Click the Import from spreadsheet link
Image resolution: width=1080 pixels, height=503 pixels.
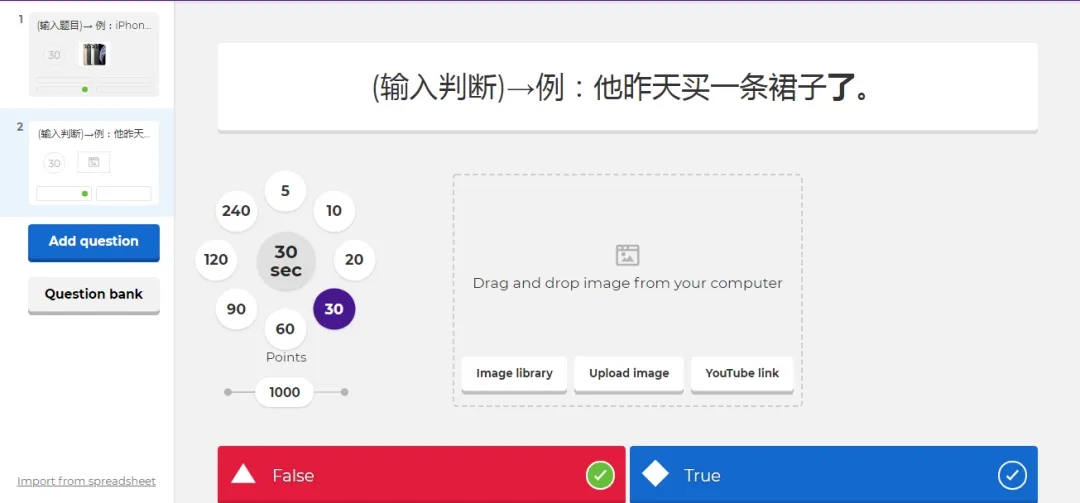(x=86, y=481)
